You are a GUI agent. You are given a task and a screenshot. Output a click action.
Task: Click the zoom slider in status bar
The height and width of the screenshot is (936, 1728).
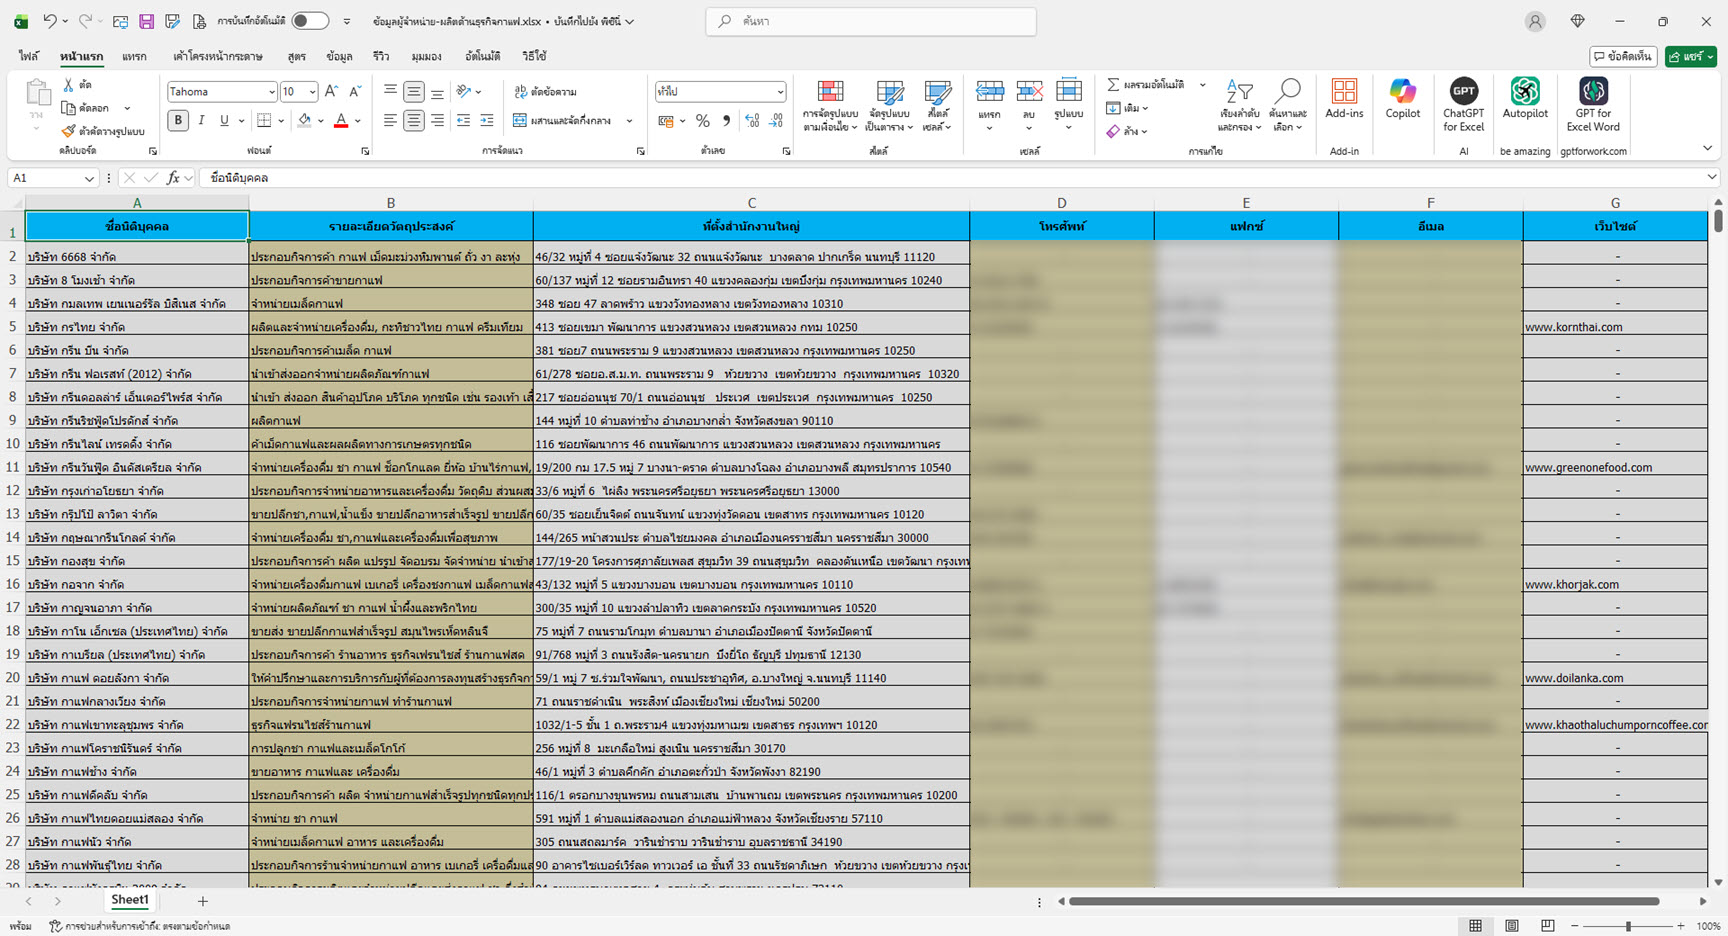tap(1628, 926)
